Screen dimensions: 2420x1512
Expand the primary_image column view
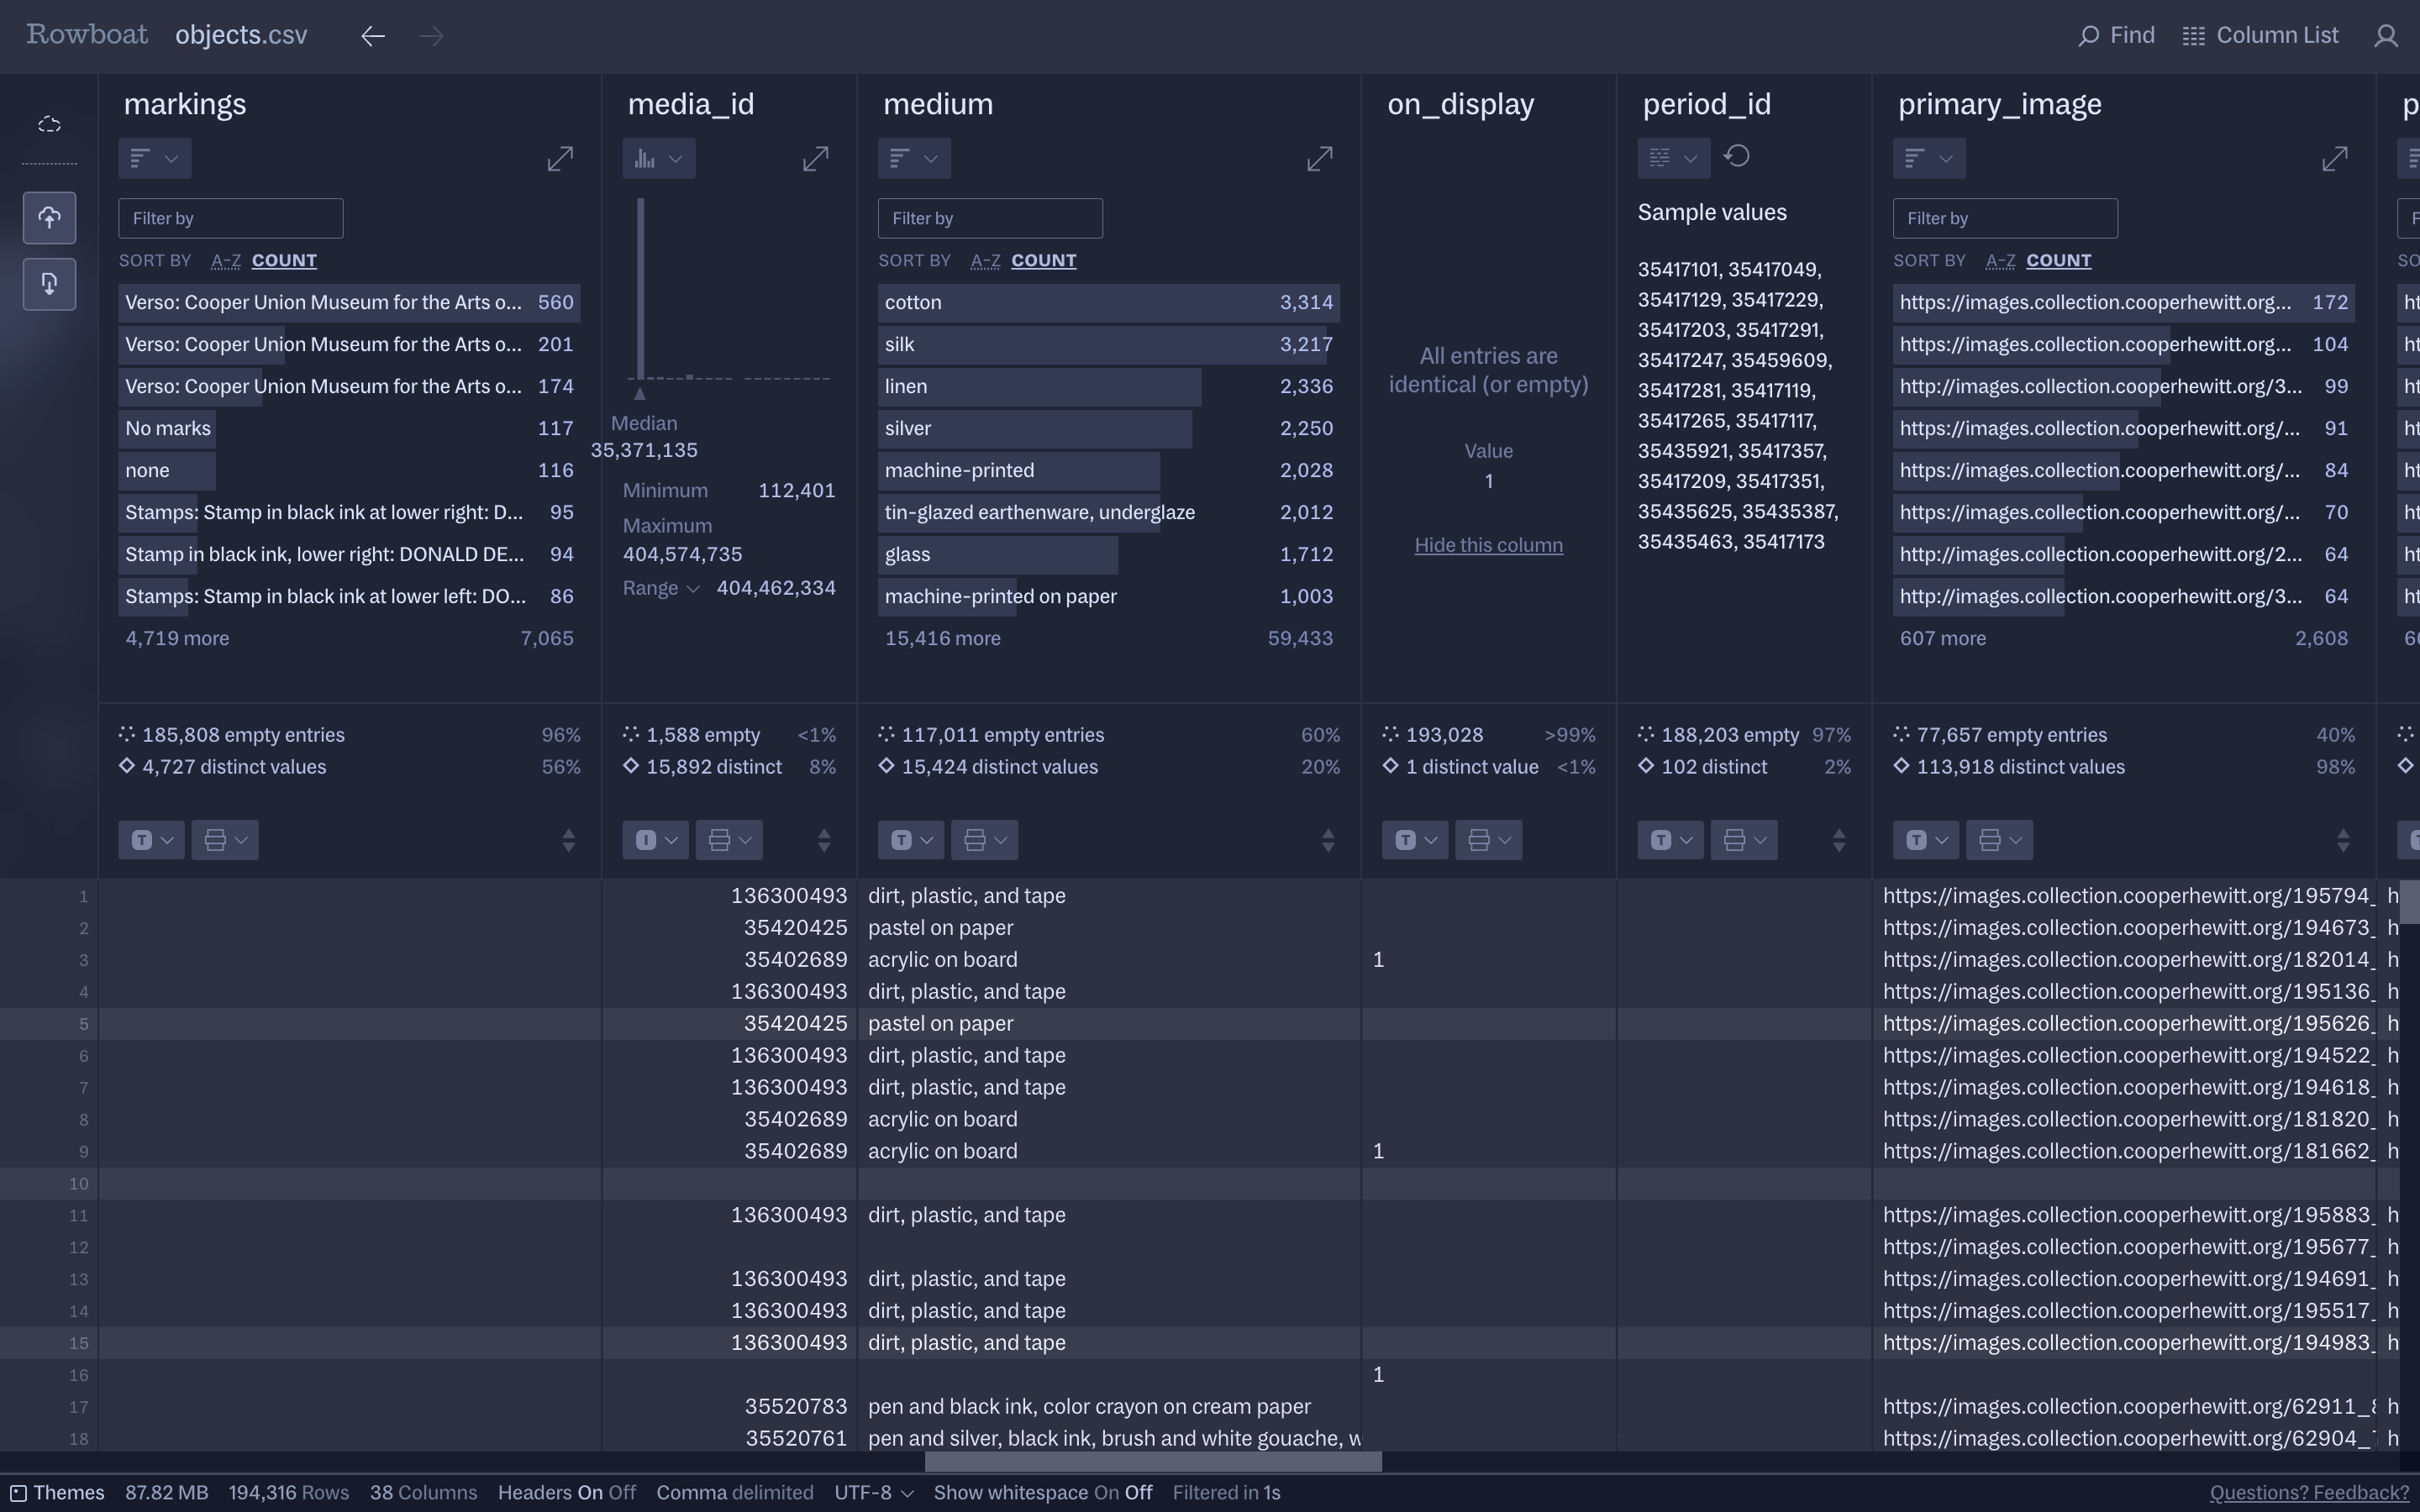coord(2334,158)
